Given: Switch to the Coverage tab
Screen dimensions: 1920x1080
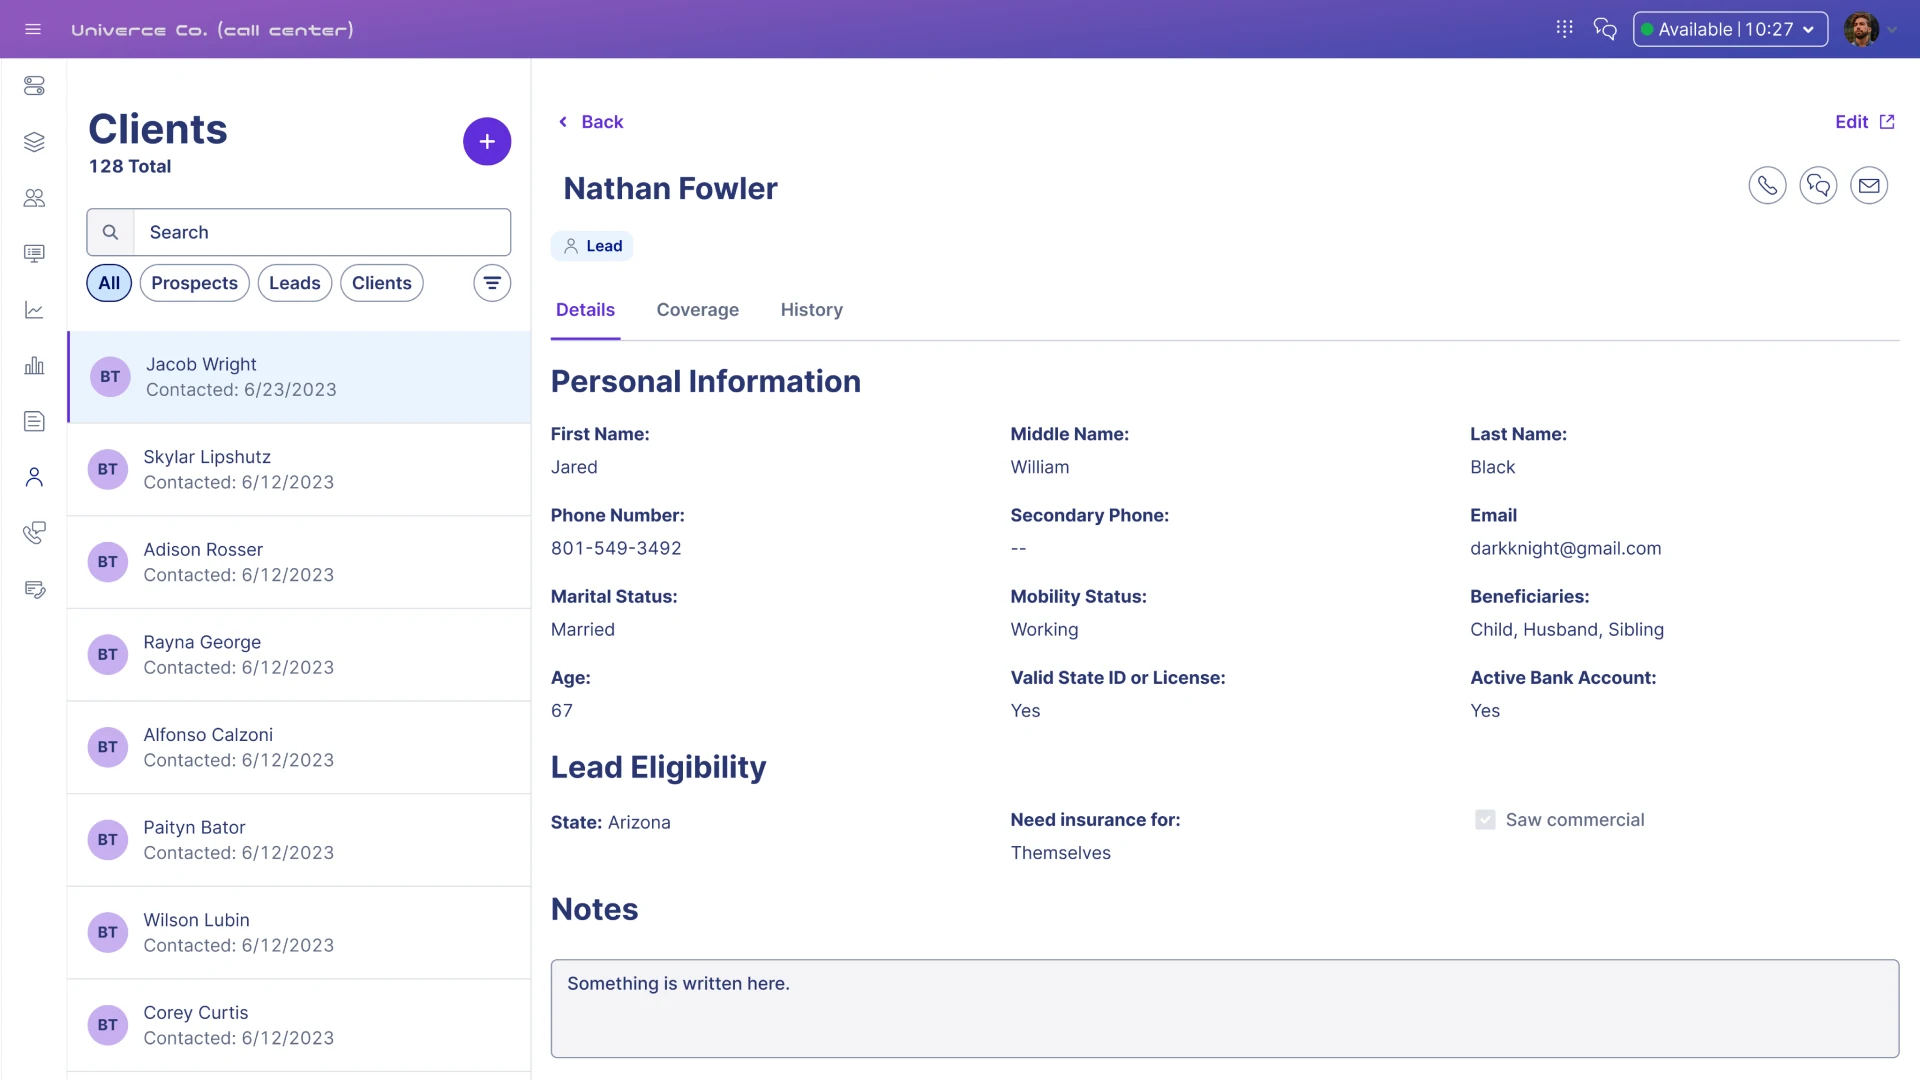Looking at the screenshot, I should pos(697,310).
